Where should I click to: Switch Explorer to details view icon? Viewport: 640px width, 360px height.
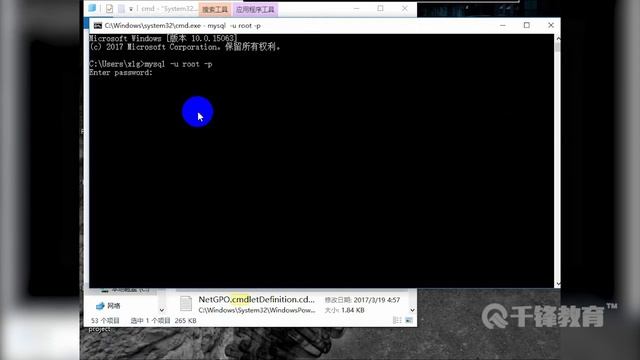tap(397, 320)
